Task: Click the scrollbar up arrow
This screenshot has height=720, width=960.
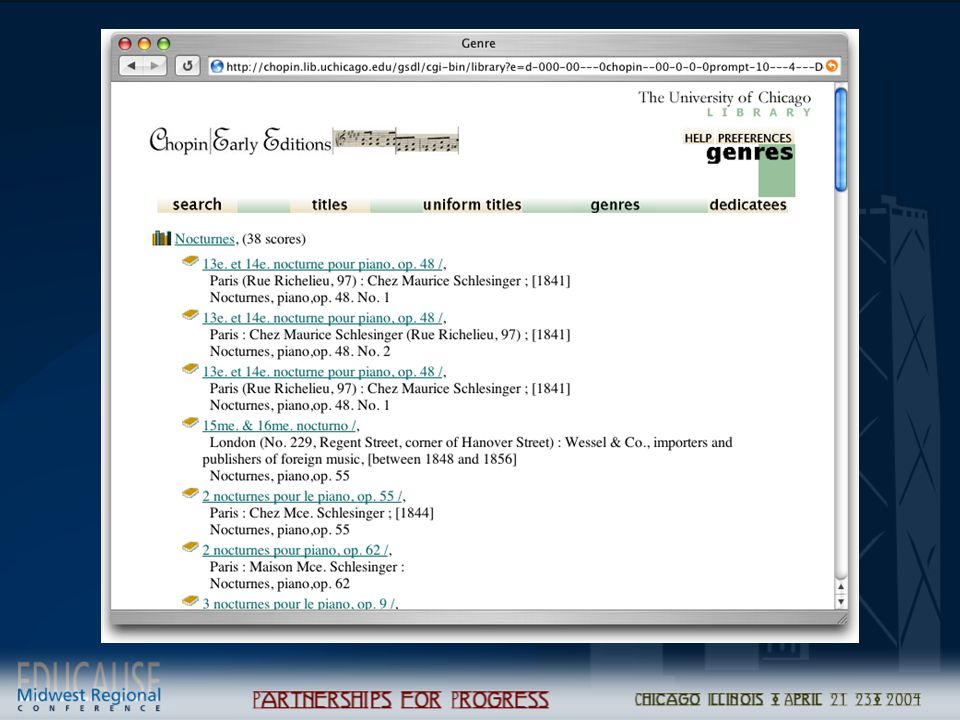Action: coord(841,587)
